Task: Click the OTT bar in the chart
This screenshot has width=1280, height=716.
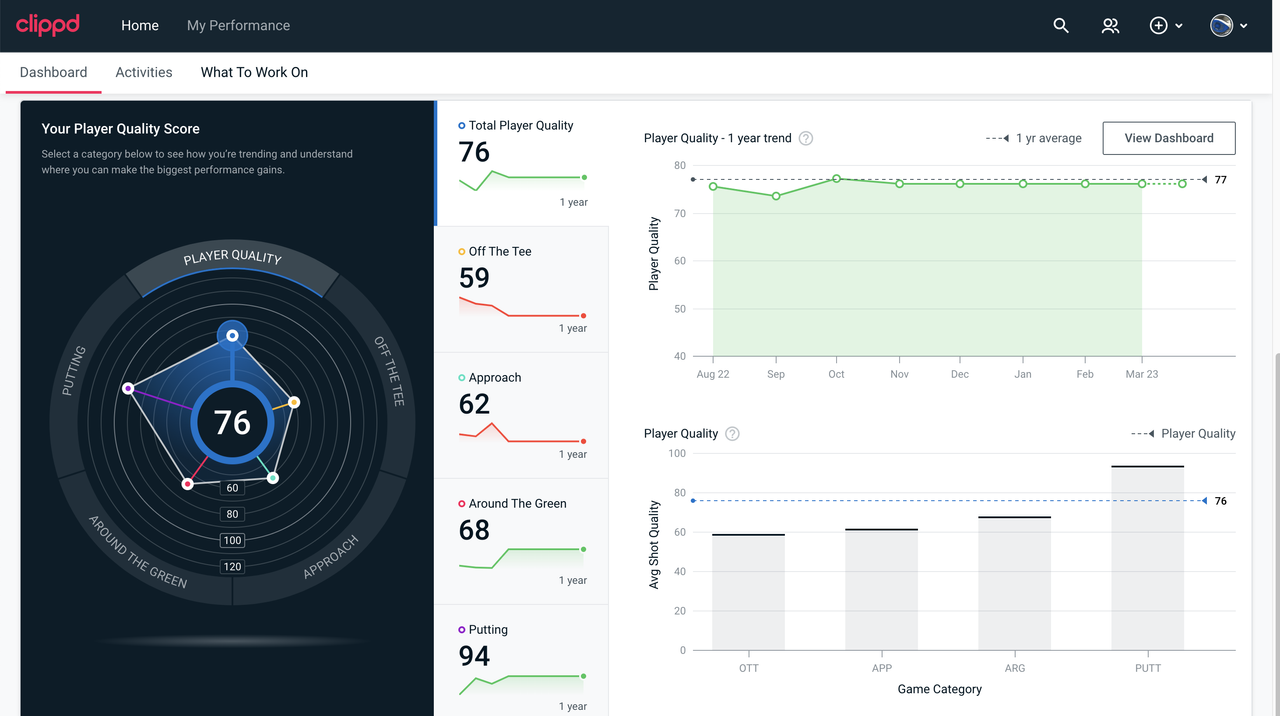Action: coord(749,592)
